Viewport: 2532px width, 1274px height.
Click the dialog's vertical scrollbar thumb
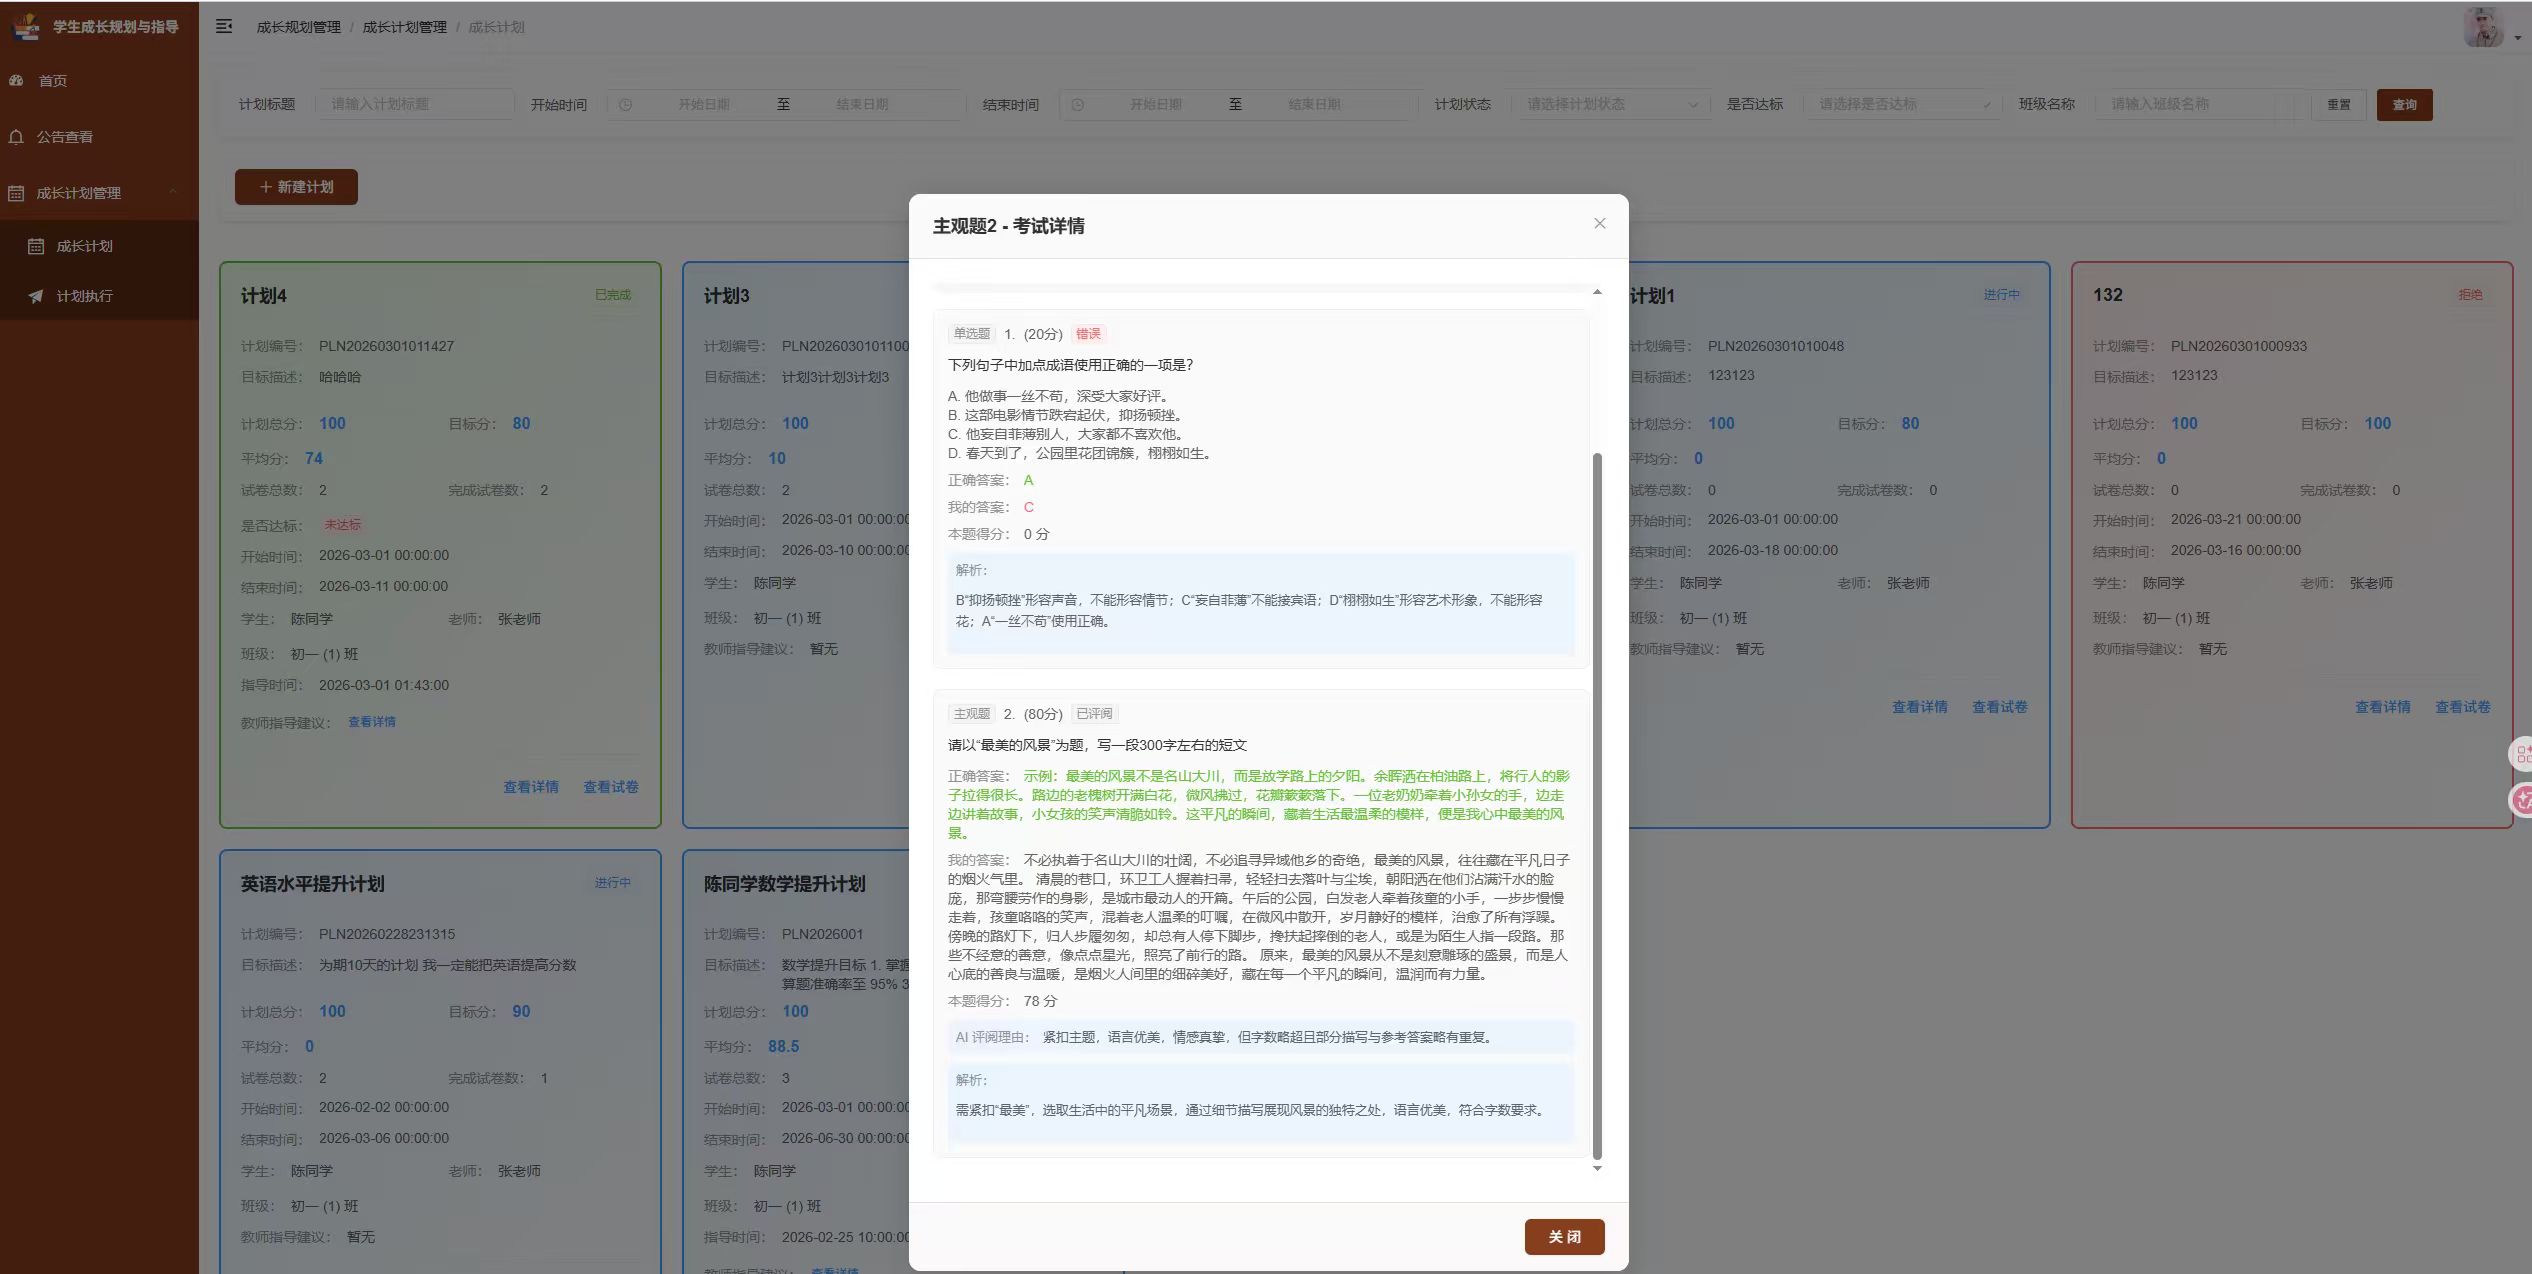click(1597, 806)
